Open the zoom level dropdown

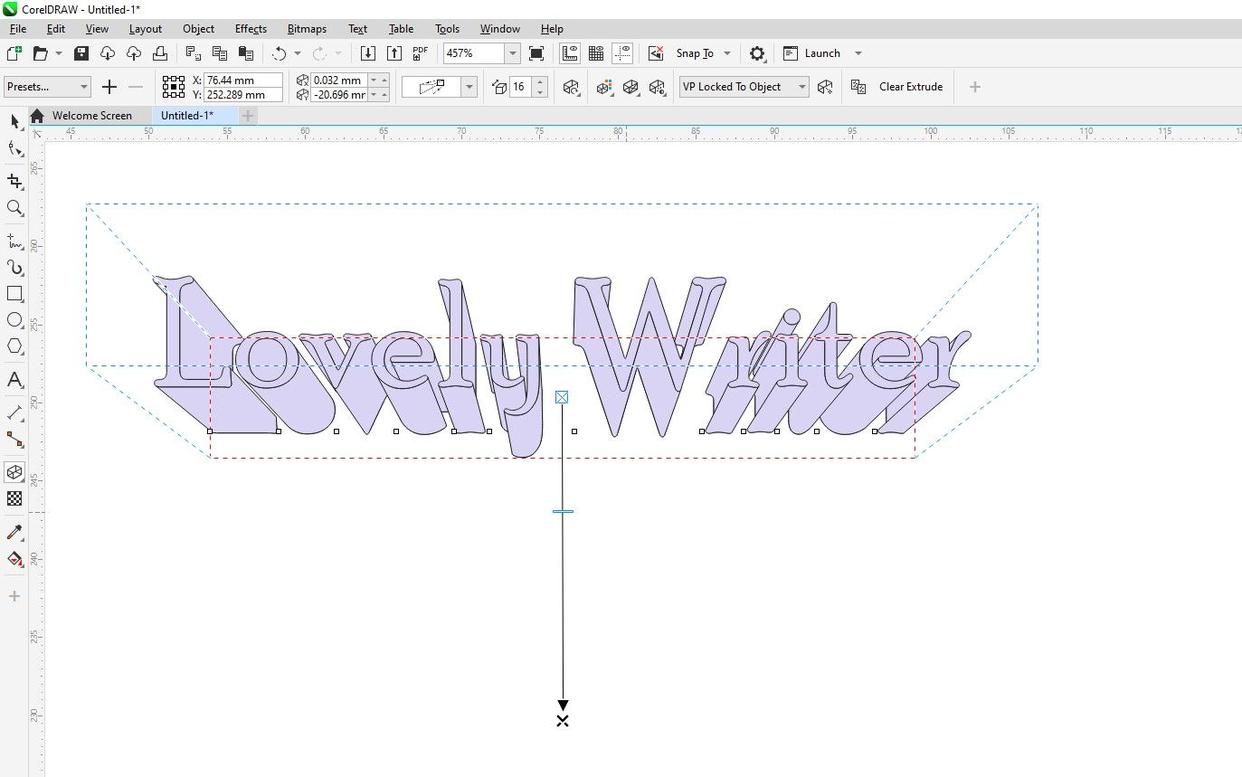point(513,53)
